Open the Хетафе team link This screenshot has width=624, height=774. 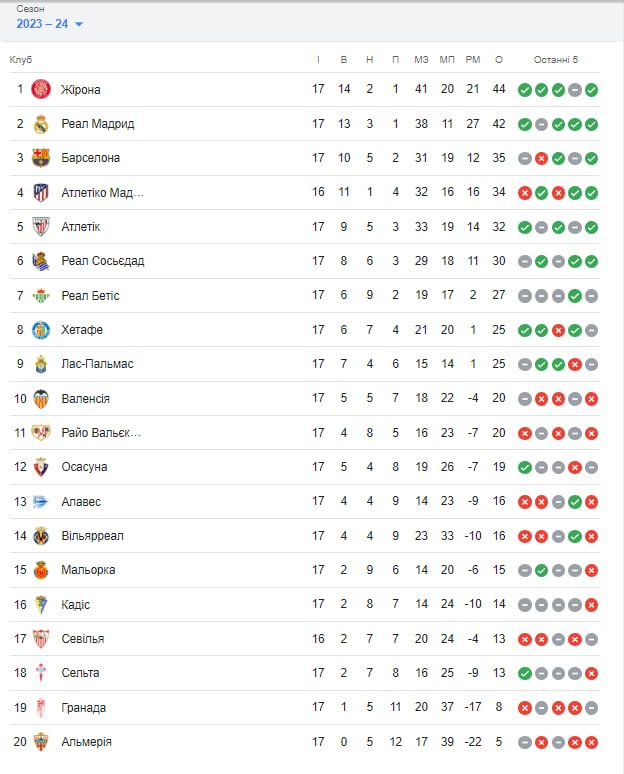pos(82,330)
